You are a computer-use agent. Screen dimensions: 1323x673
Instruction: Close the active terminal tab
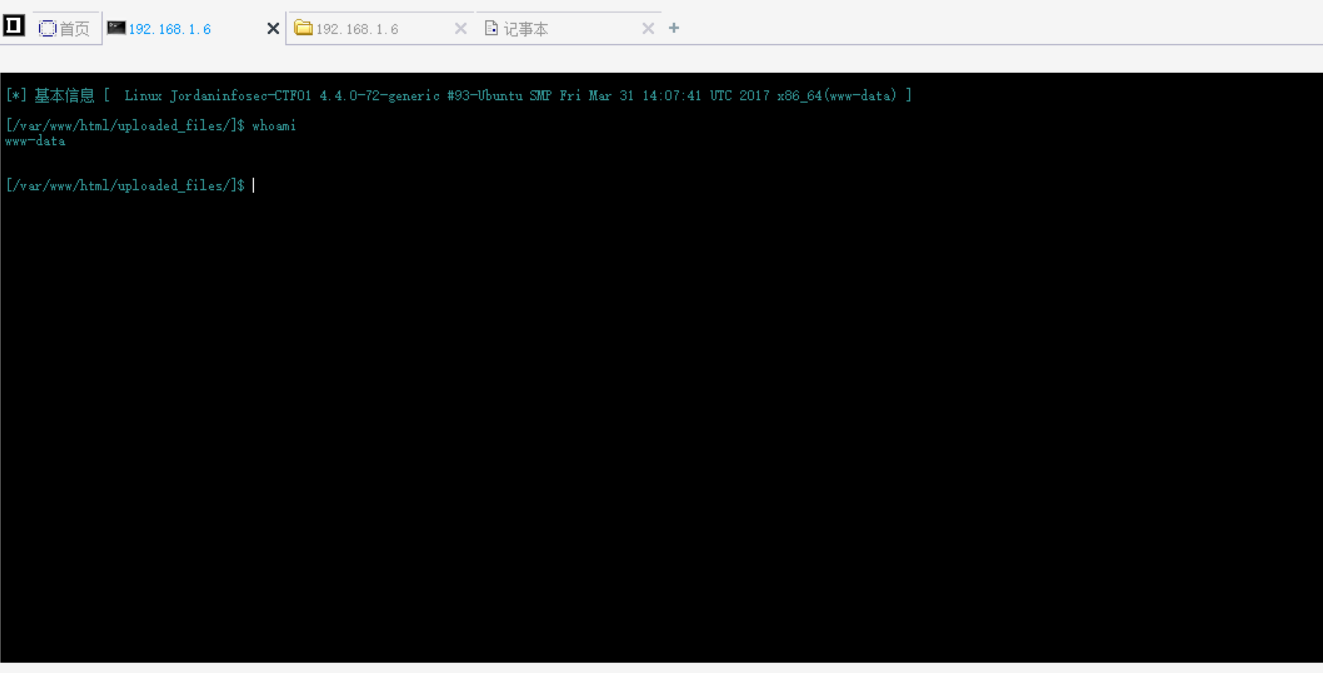(x=272, y=29)
